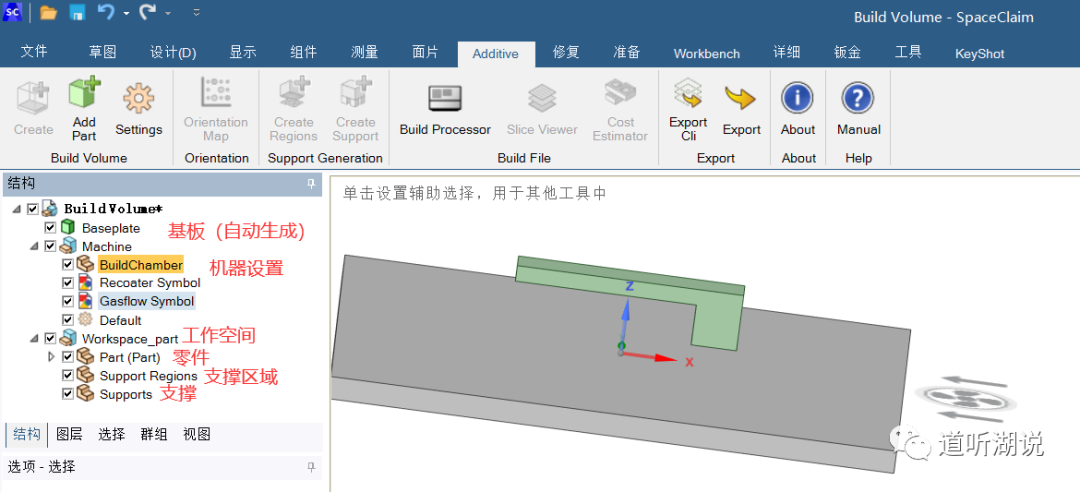Switch to the 群组 panel tab
The image size is (1080, 492).
(x=154, y=434)
